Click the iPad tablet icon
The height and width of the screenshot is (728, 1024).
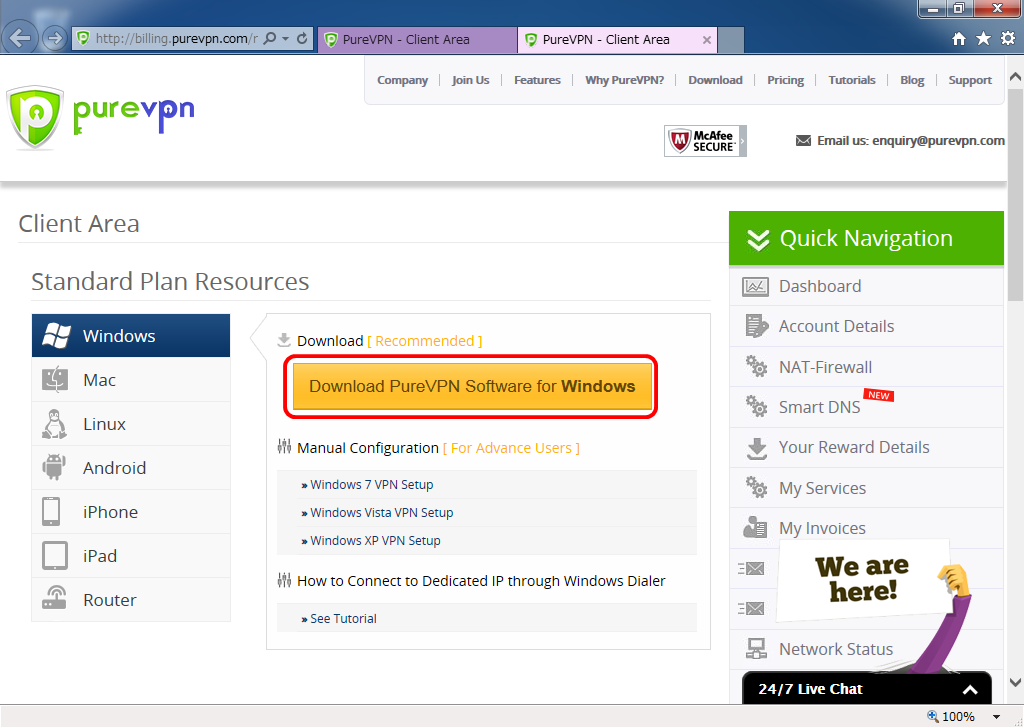coord(54,556)
